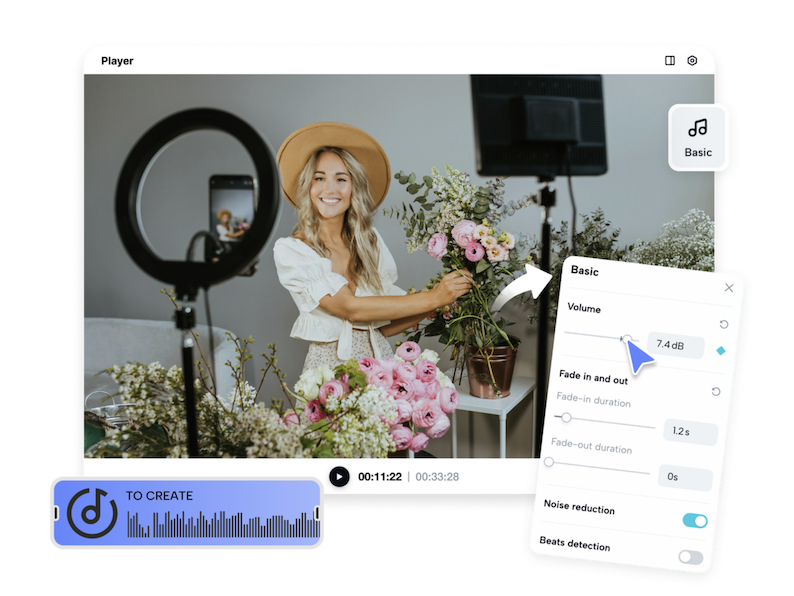Click the Player panel title
The height and width of the screenshot is (596, 794).
click(x=117, y=61)
